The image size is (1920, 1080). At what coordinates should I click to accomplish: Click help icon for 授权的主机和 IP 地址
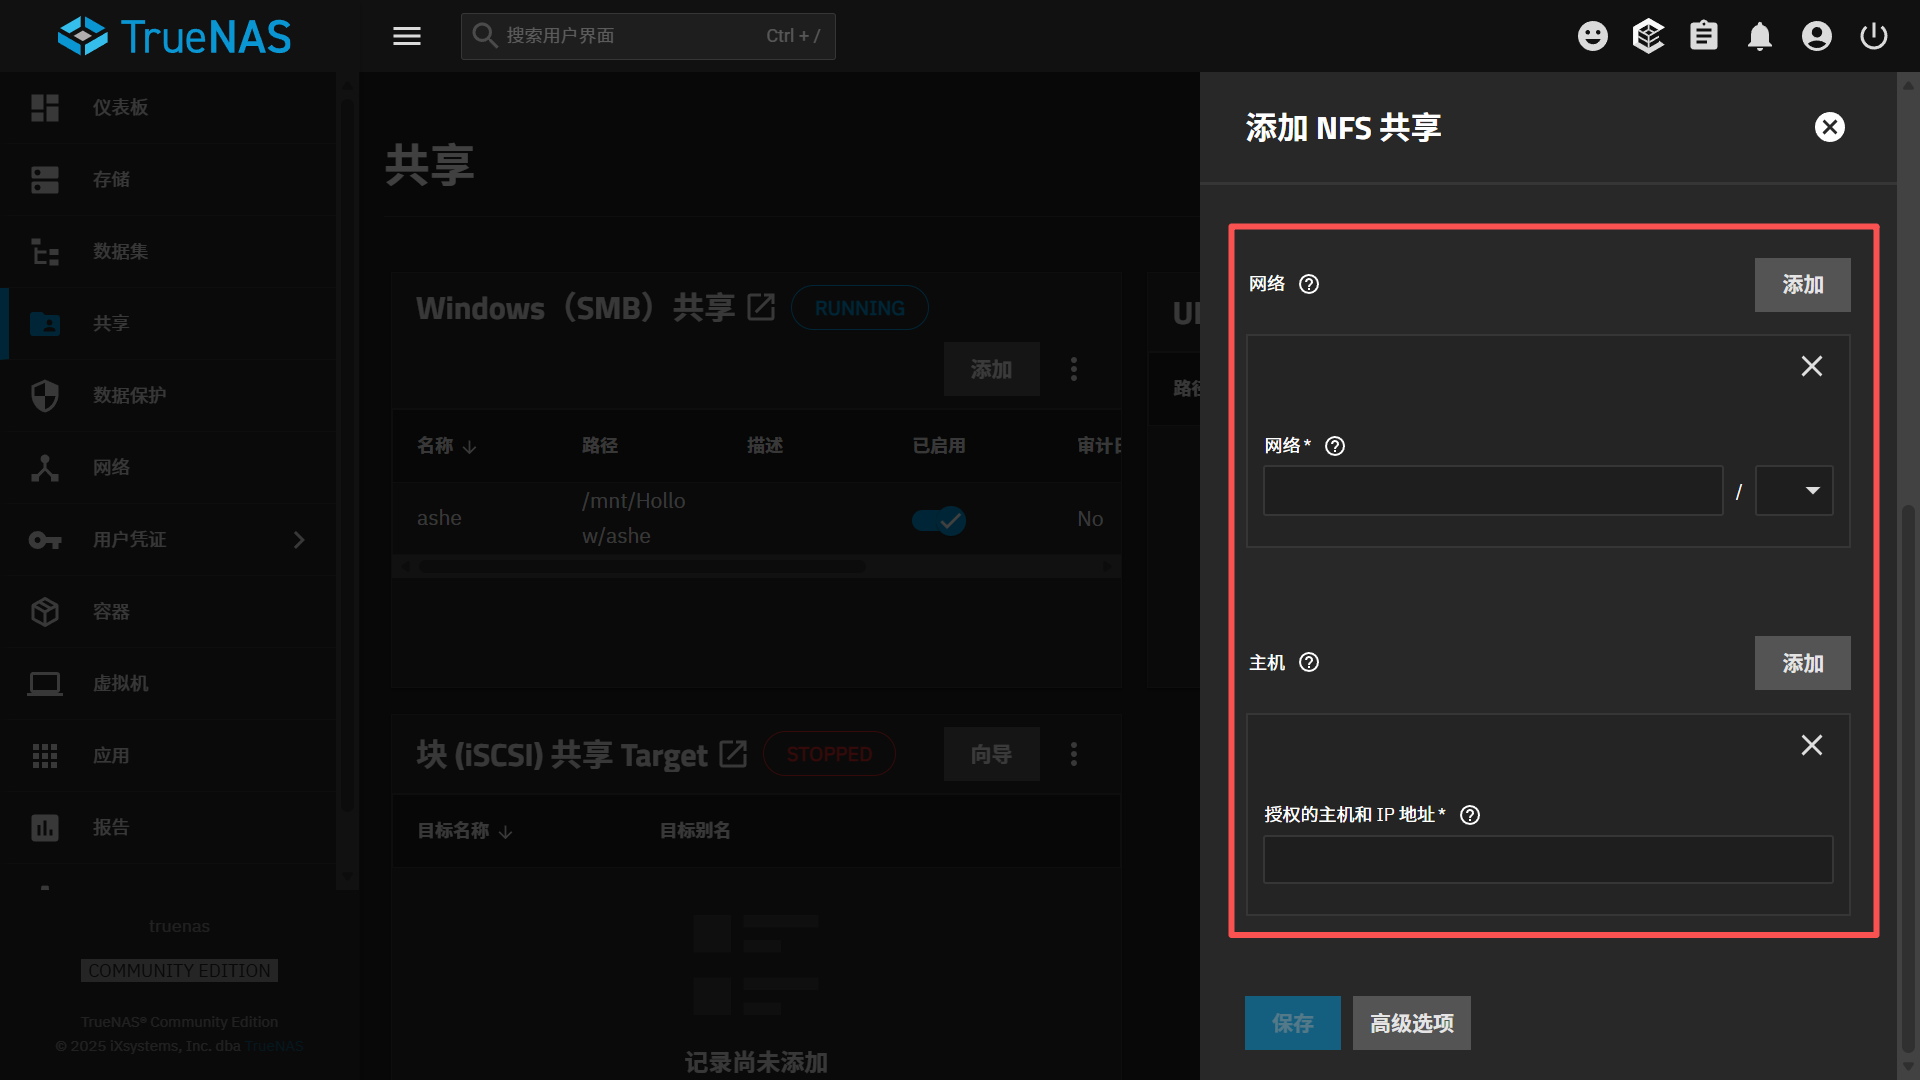pos(1469,815)
